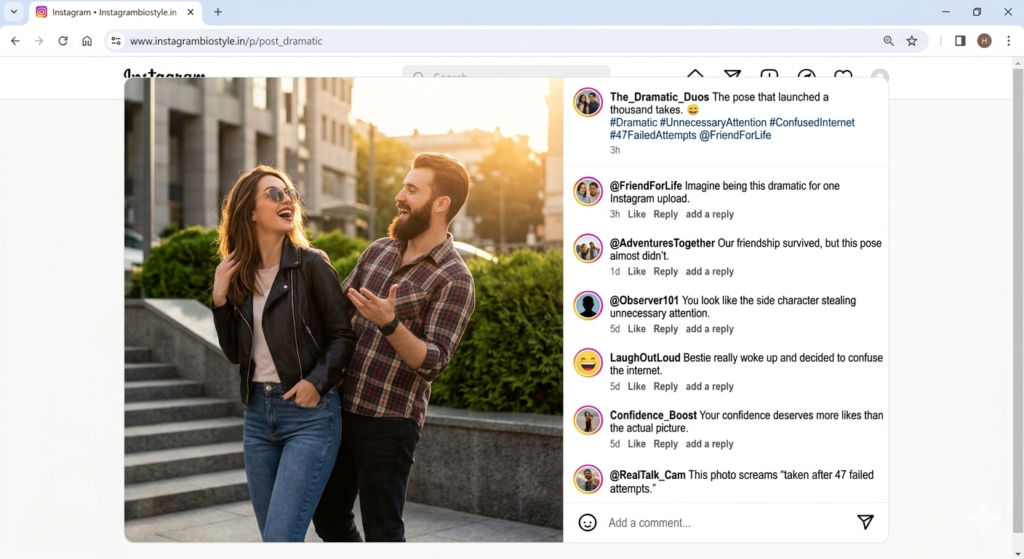Send comment with the paper plane icon

coord(865,521)
